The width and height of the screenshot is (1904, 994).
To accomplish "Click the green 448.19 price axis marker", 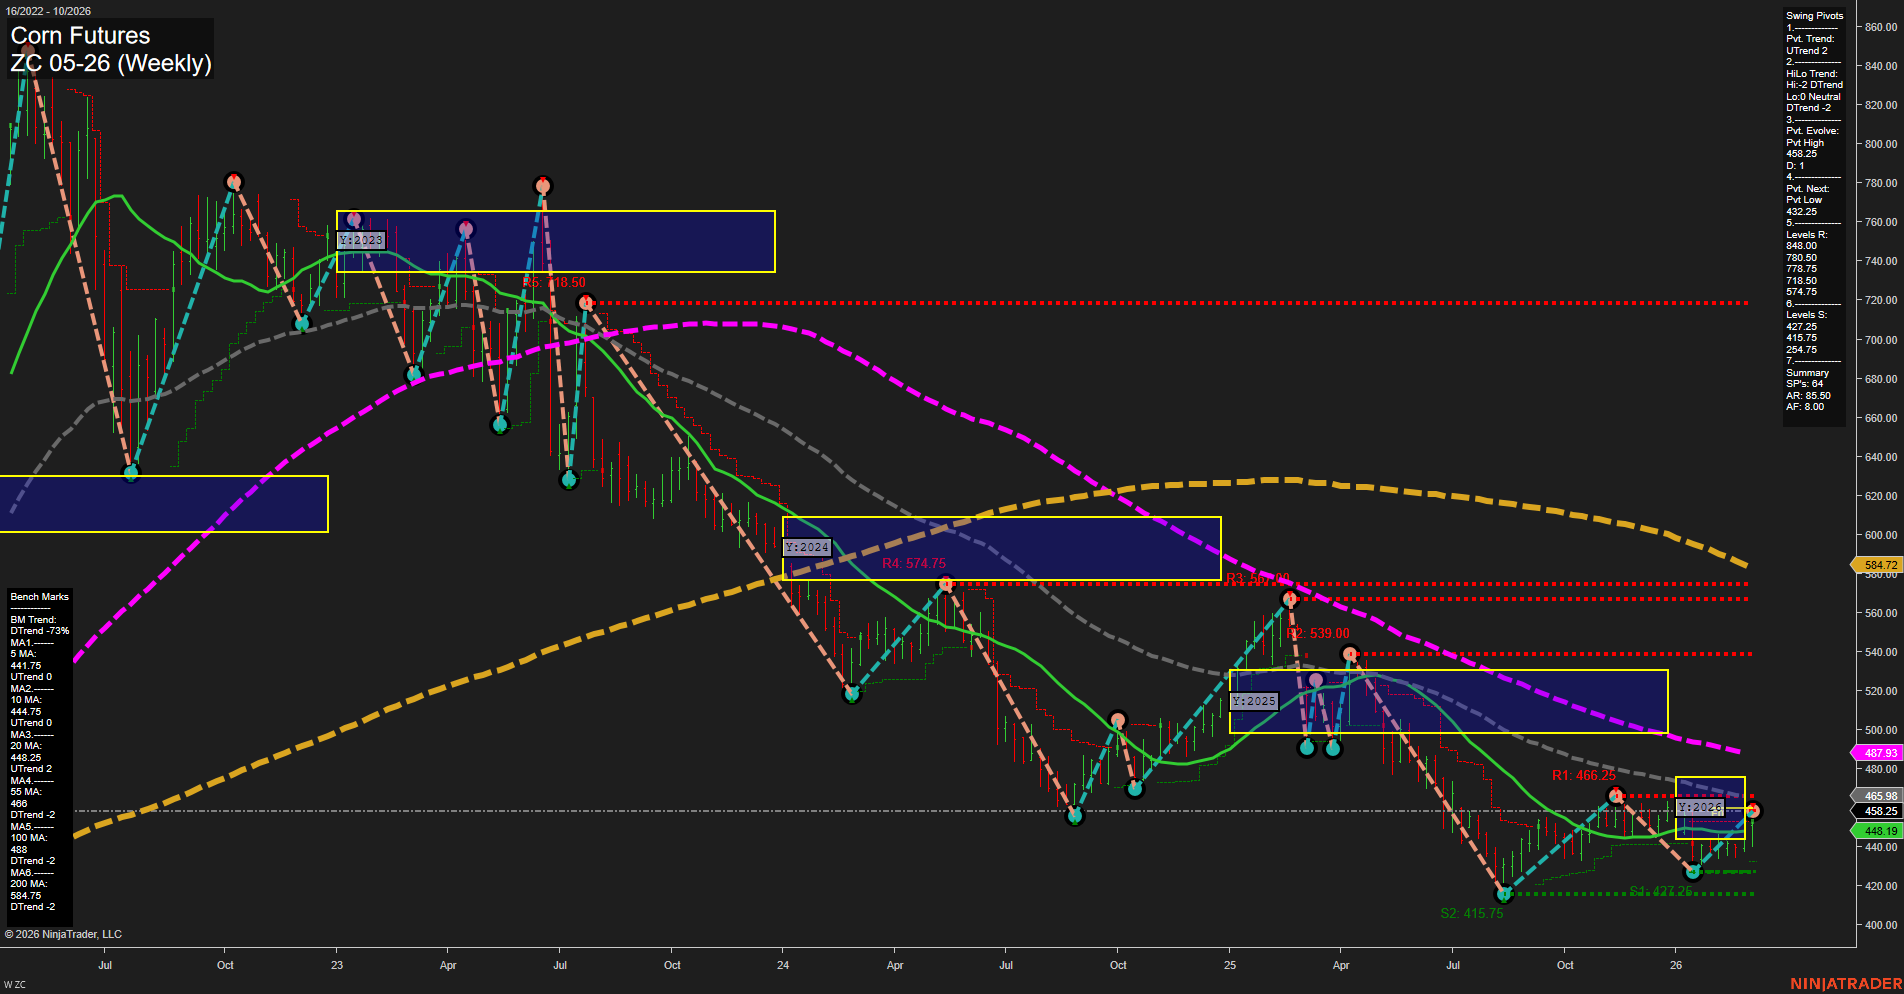I will click(x=1878, y=831).
